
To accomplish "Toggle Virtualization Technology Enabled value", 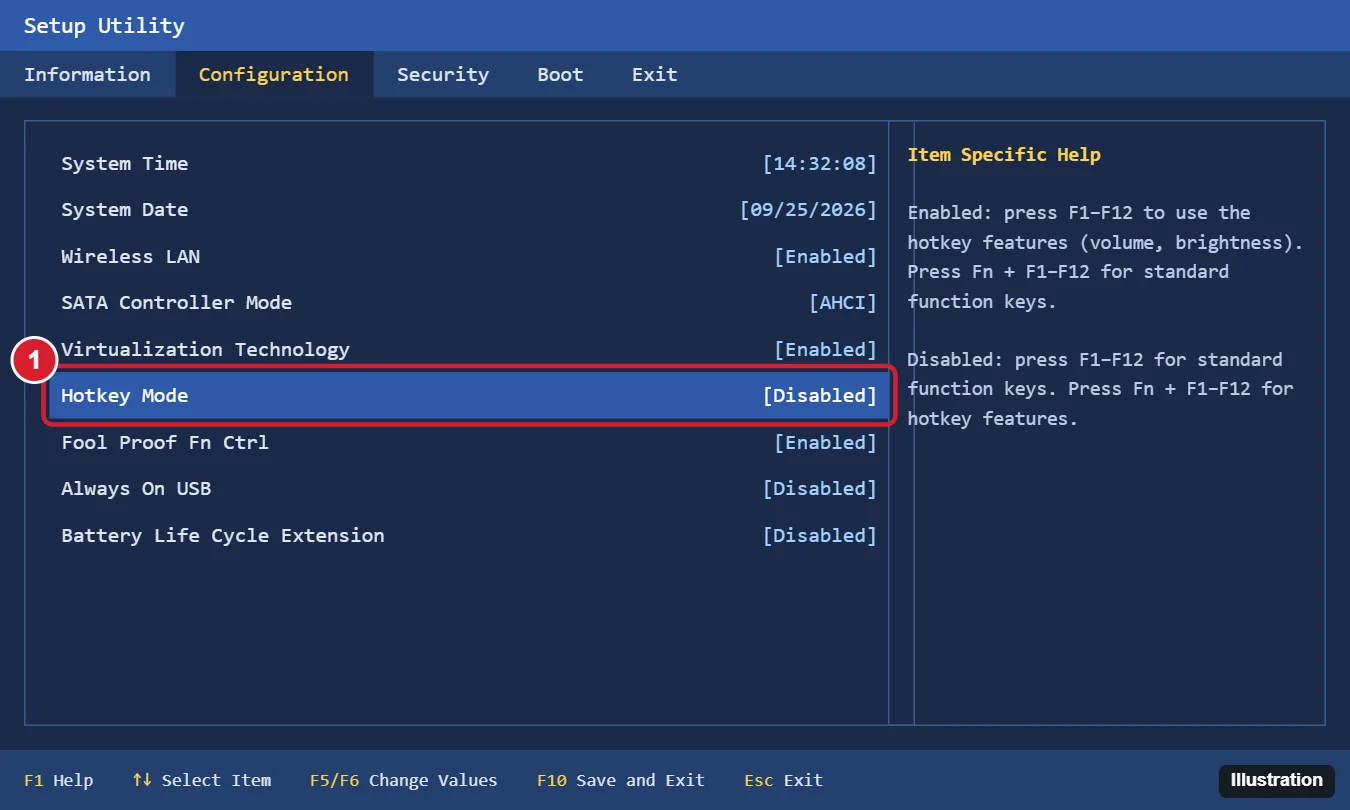I will click(x=826, y=349).
